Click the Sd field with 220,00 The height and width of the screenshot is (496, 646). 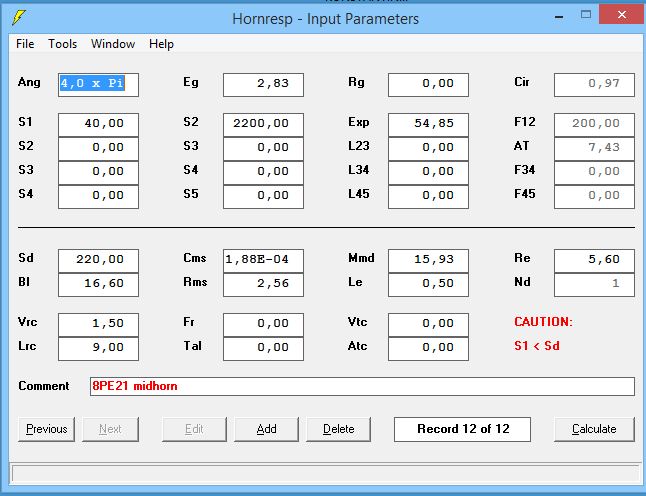(98, 261)
